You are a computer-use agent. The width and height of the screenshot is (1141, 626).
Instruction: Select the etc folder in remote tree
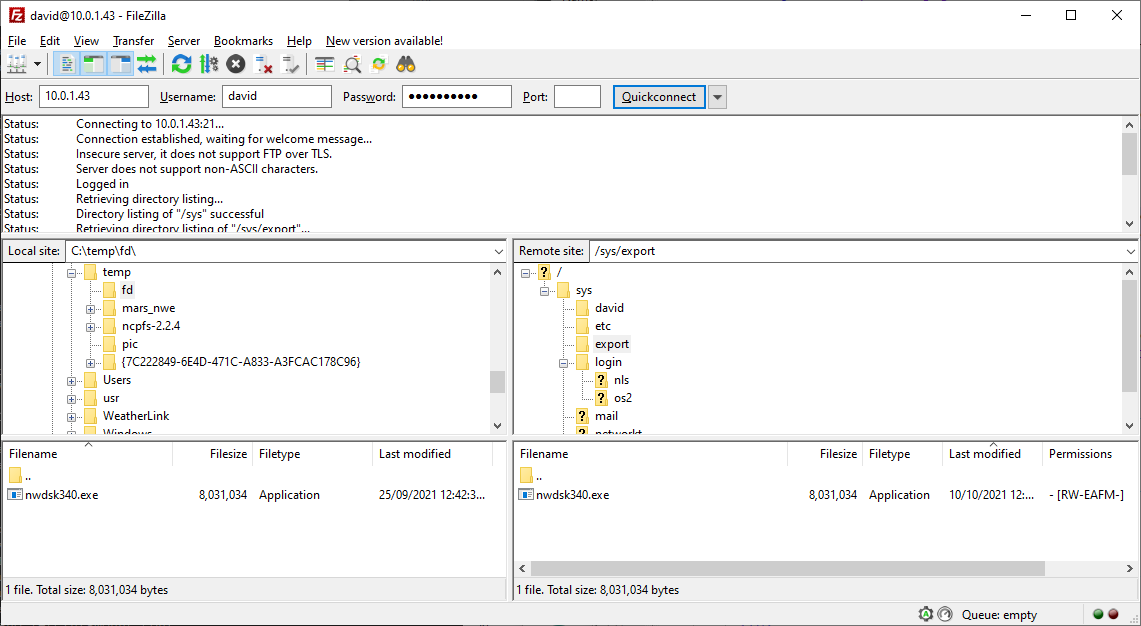(x=603, y=326)
